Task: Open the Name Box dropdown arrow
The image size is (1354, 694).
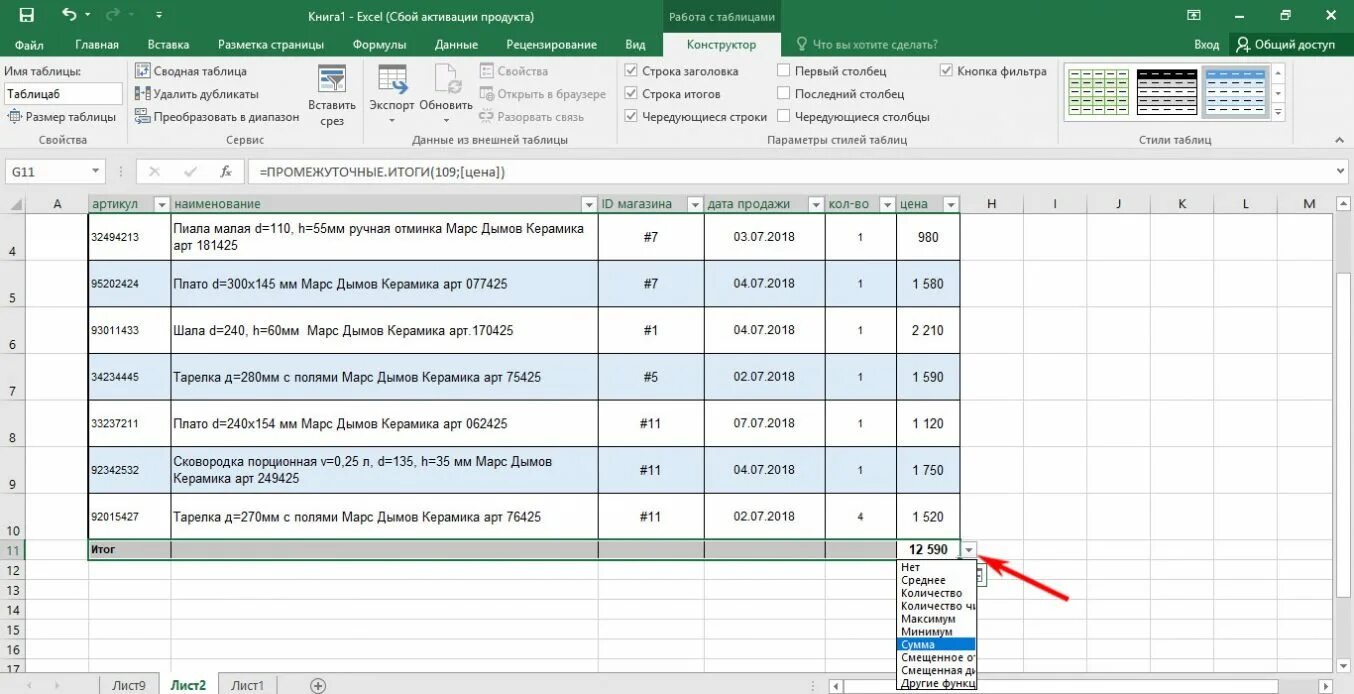Action: pos(95,172)
